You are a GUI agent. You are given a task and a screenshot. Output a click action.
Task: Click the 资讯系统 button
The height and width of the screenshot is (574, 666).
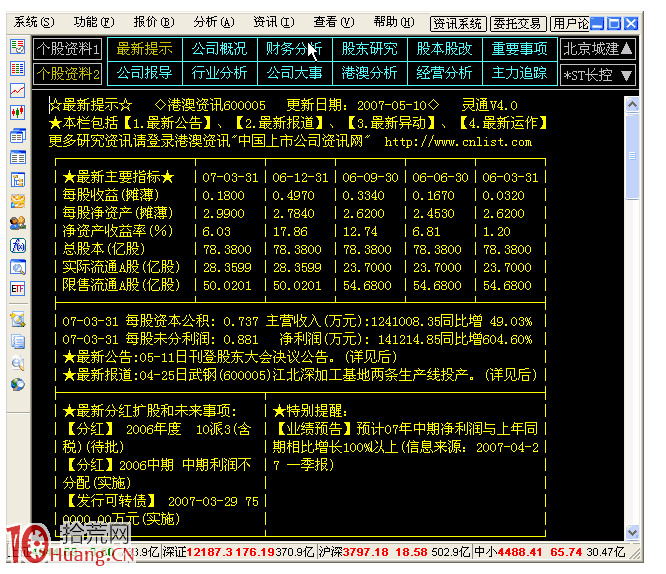(x=457, y=24)
